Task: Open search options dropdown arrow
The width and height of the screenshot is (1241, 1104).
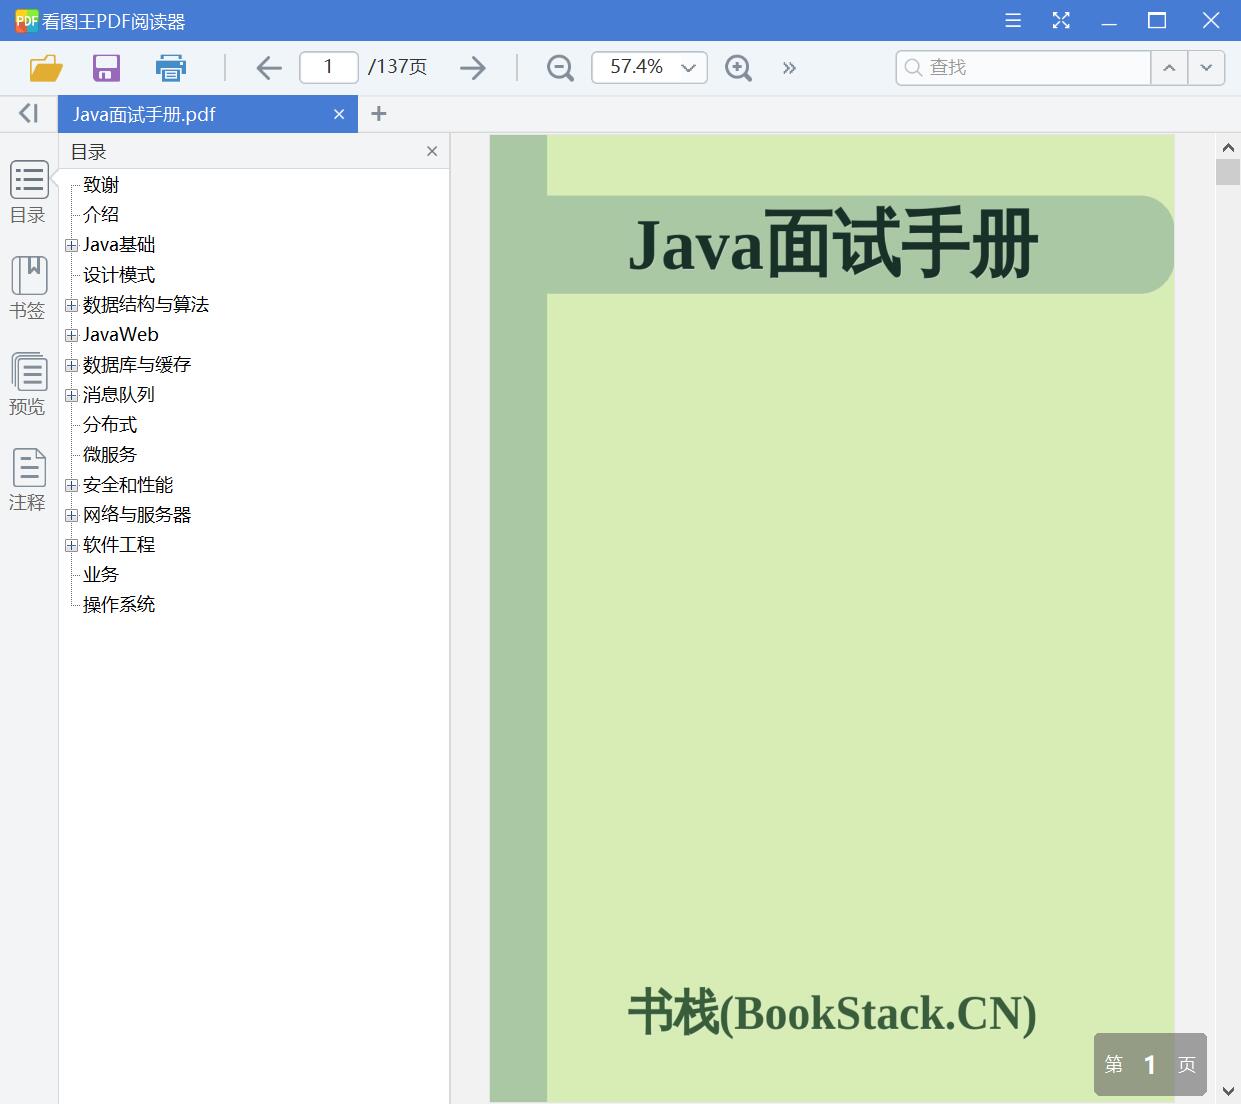Action: [1206, 67]
